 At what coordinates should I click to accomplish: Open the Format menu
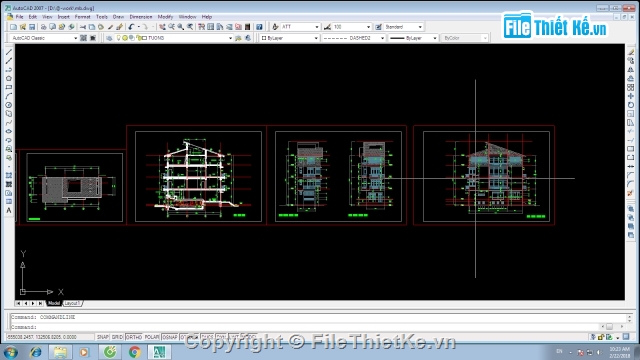pyautogui.click(x=82, y=17)
